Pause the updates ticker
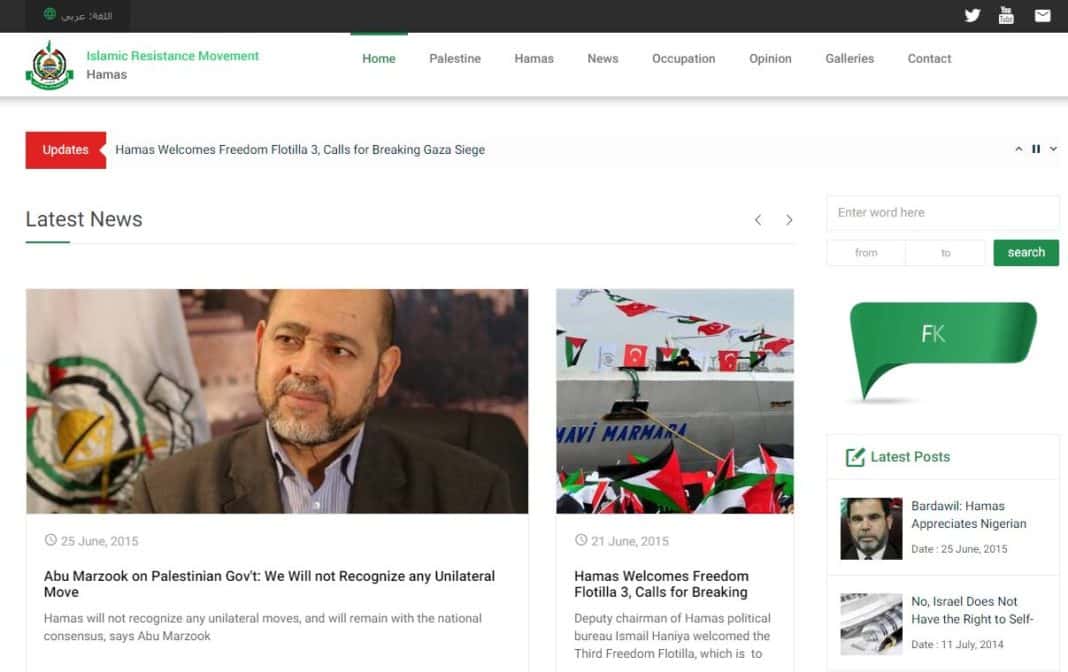 coord(1036,149)
